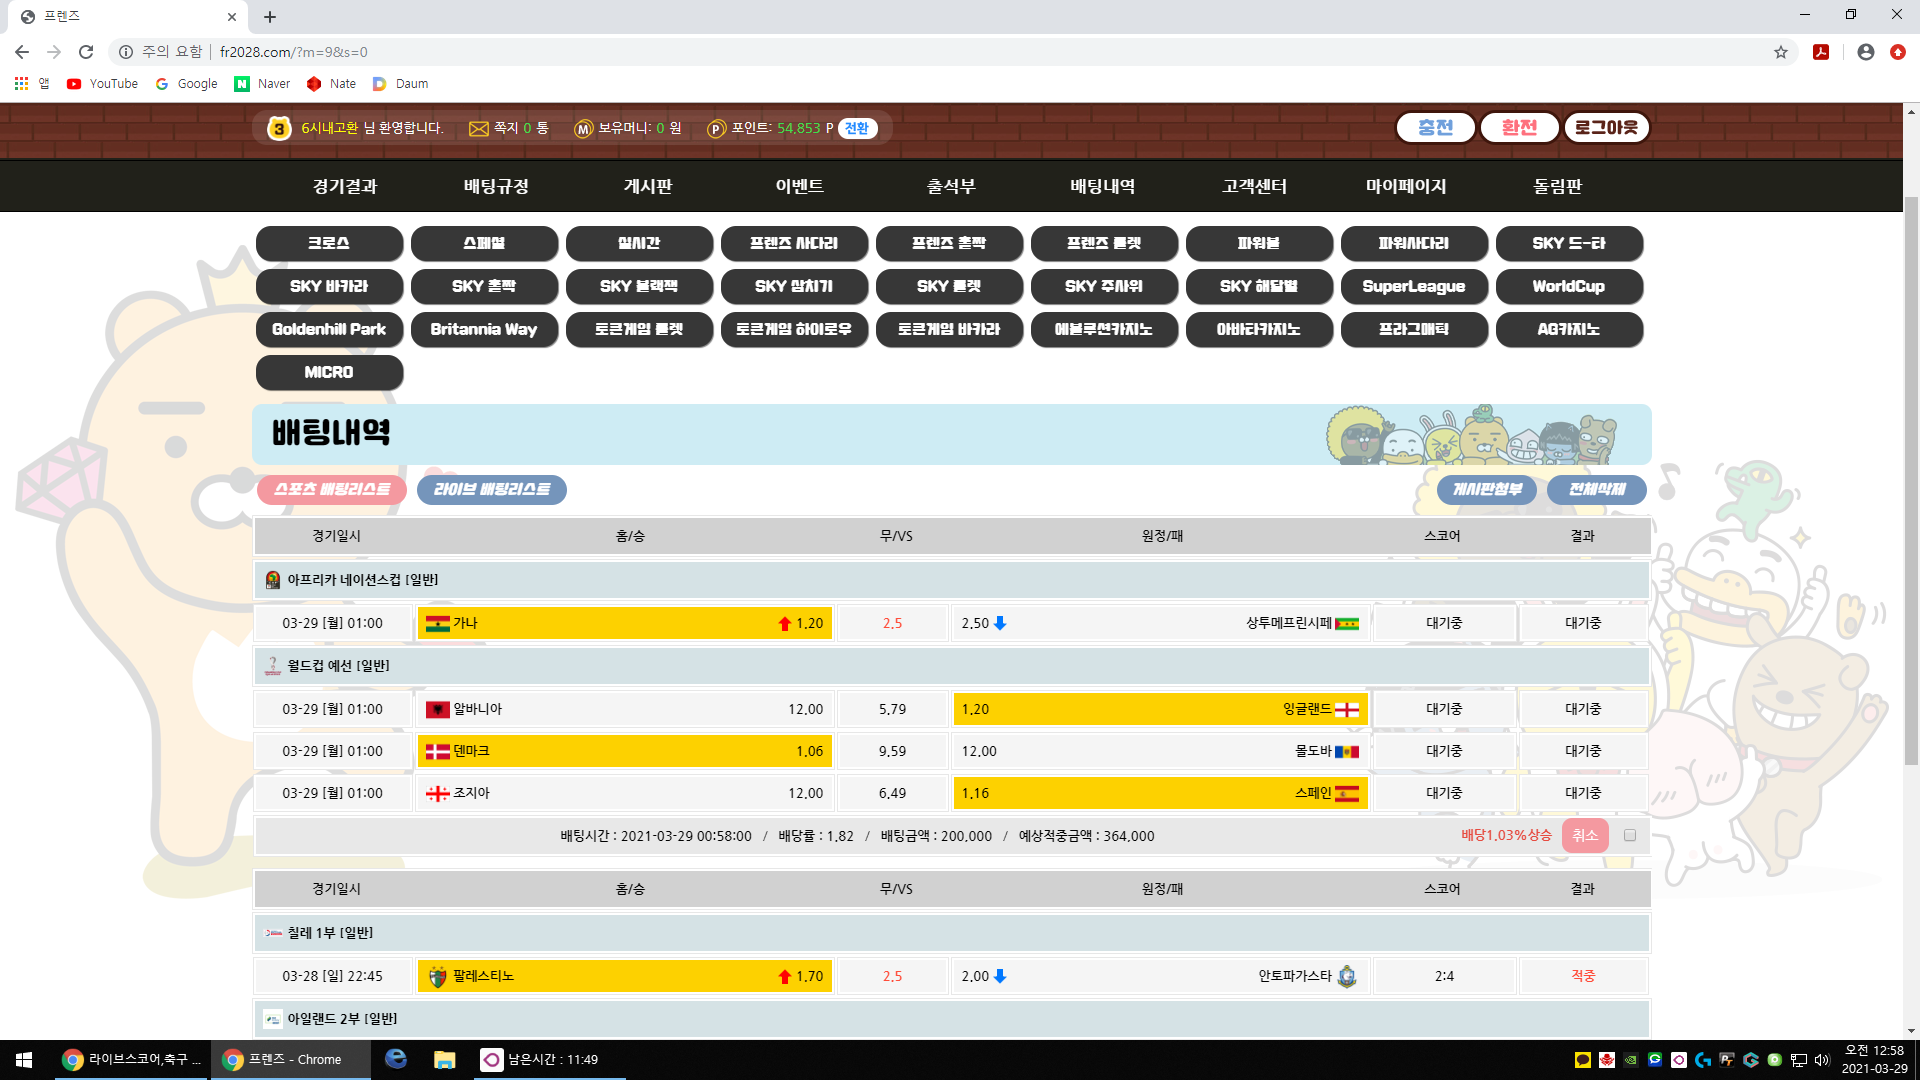Open the Chrome profile avatar icon
The width and height of the screenshot is (1920, 1080).
tap(1865, 52)
